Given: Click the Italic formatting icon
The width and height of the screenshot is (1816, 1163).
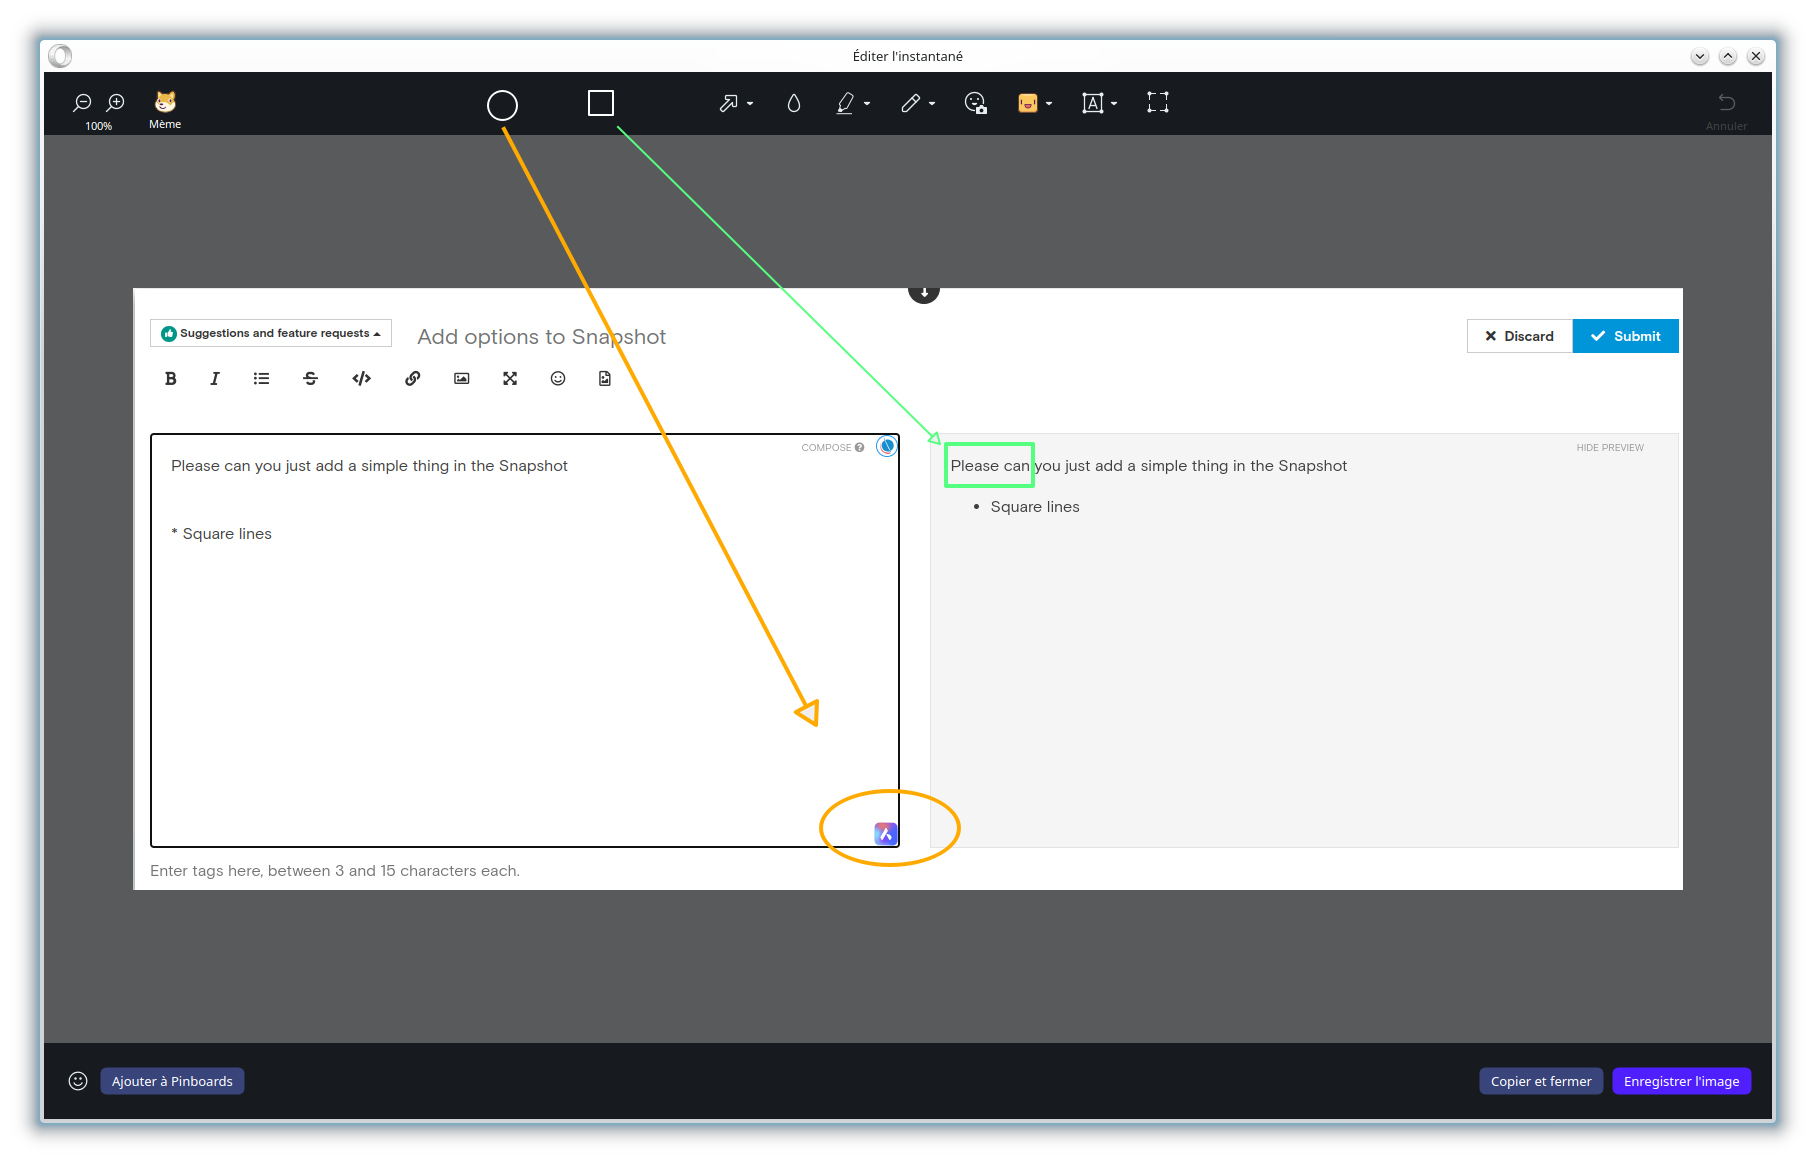Looking at the screenshot, I should click(x=215, y=378).
